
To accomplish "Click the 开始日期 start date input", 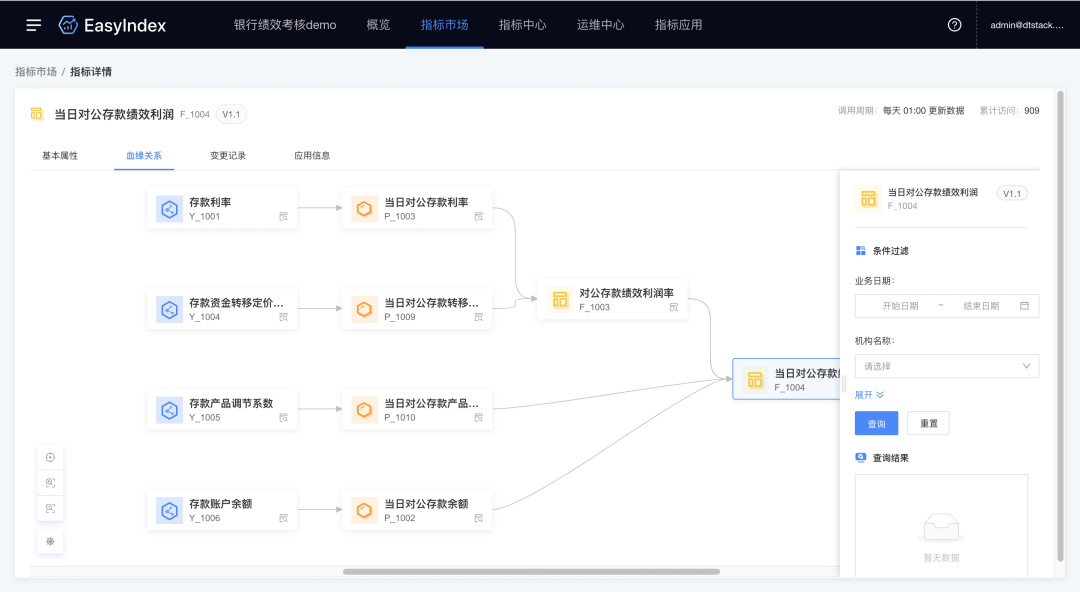I will [x=900, y=306].
